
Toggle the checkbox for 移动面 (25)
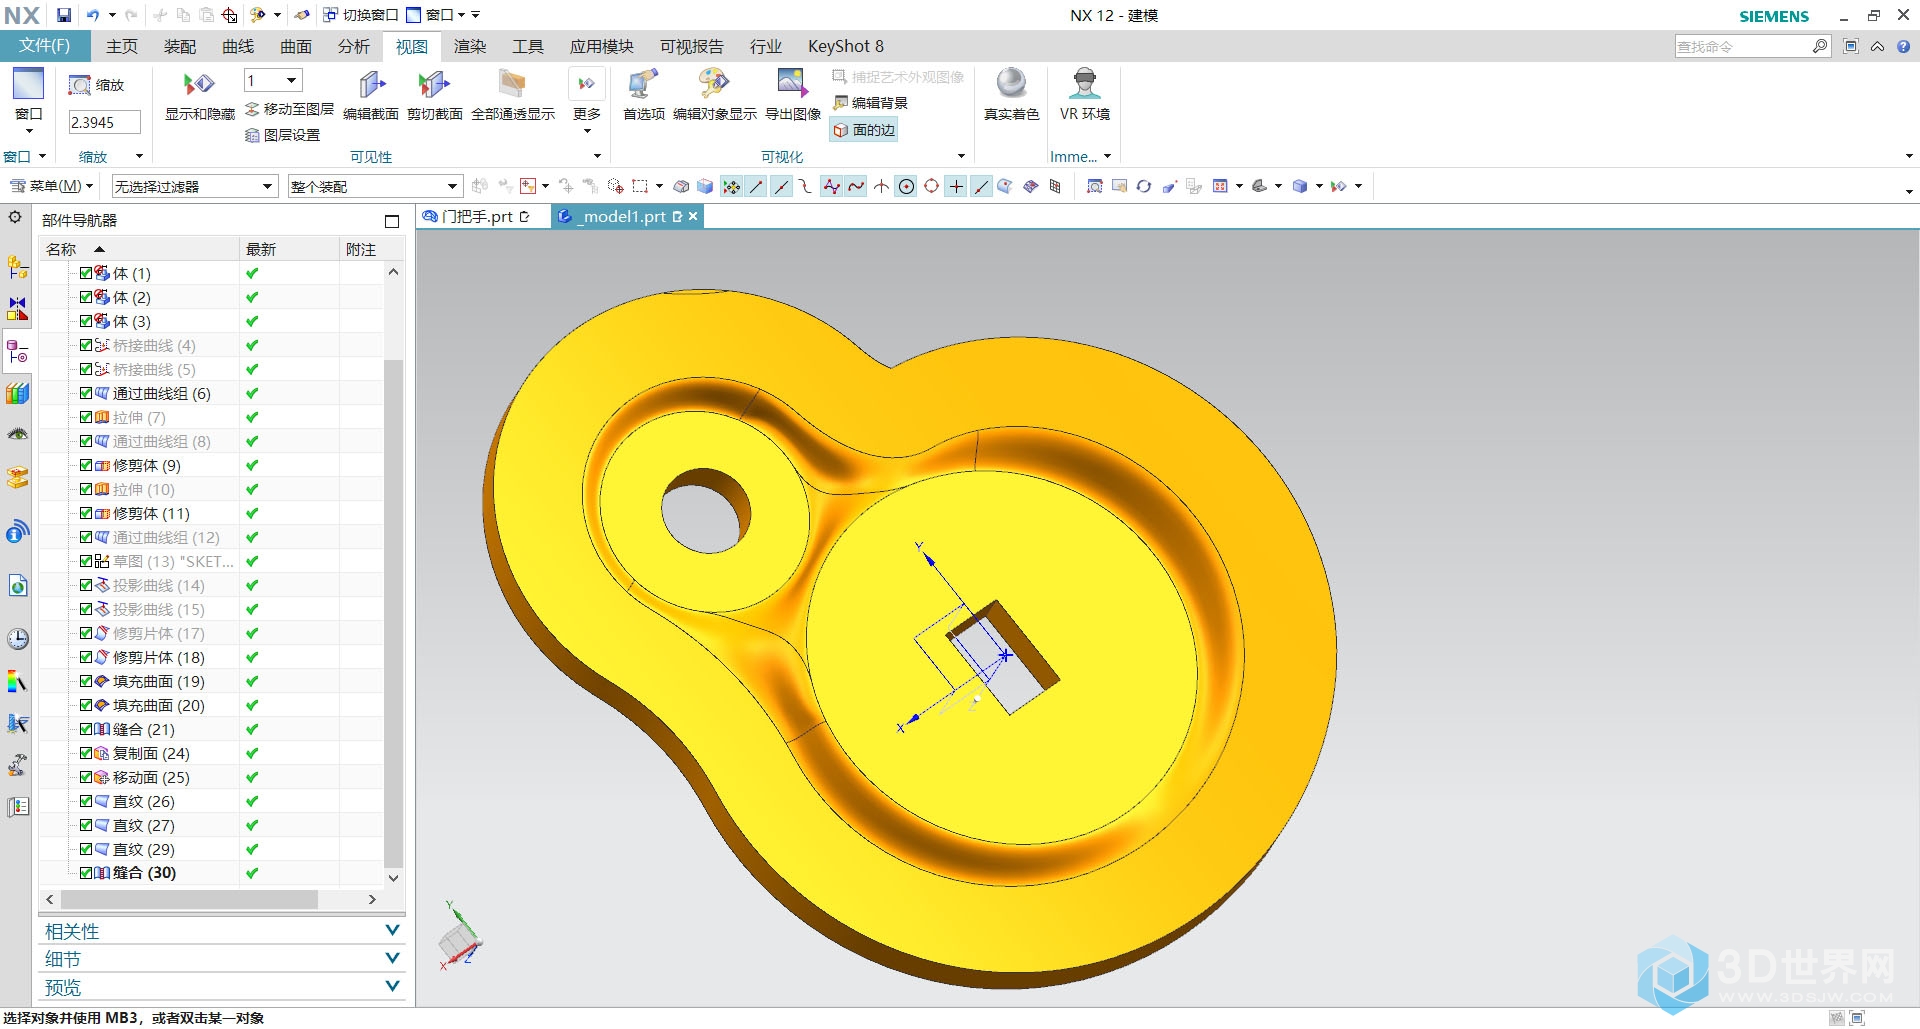pyautogui.click(x=86, y=777)
